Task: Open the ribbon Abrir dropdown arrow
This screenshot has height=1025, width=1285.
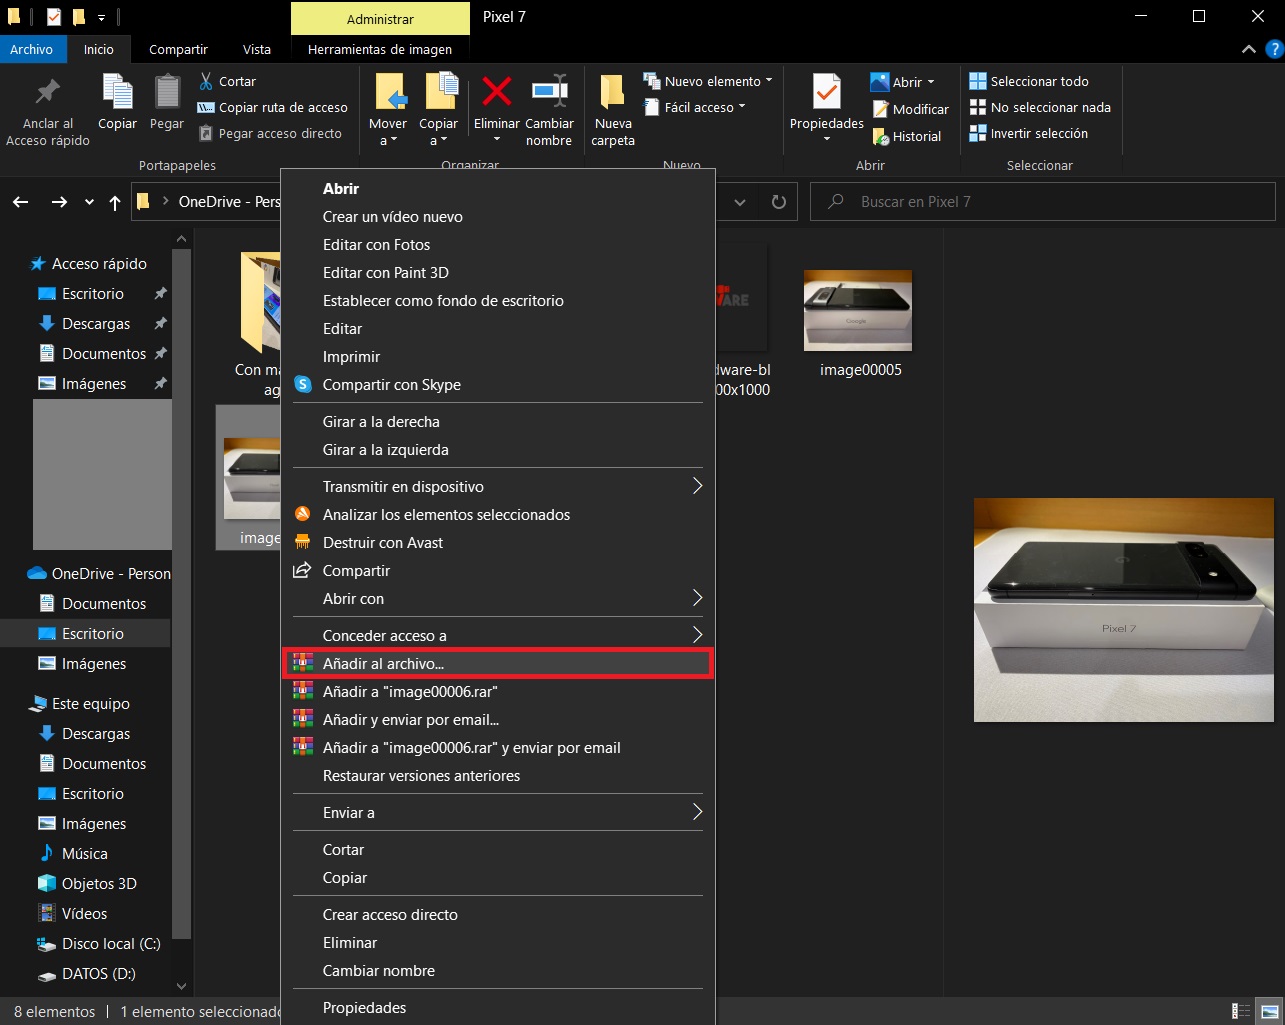Action: 931,82
